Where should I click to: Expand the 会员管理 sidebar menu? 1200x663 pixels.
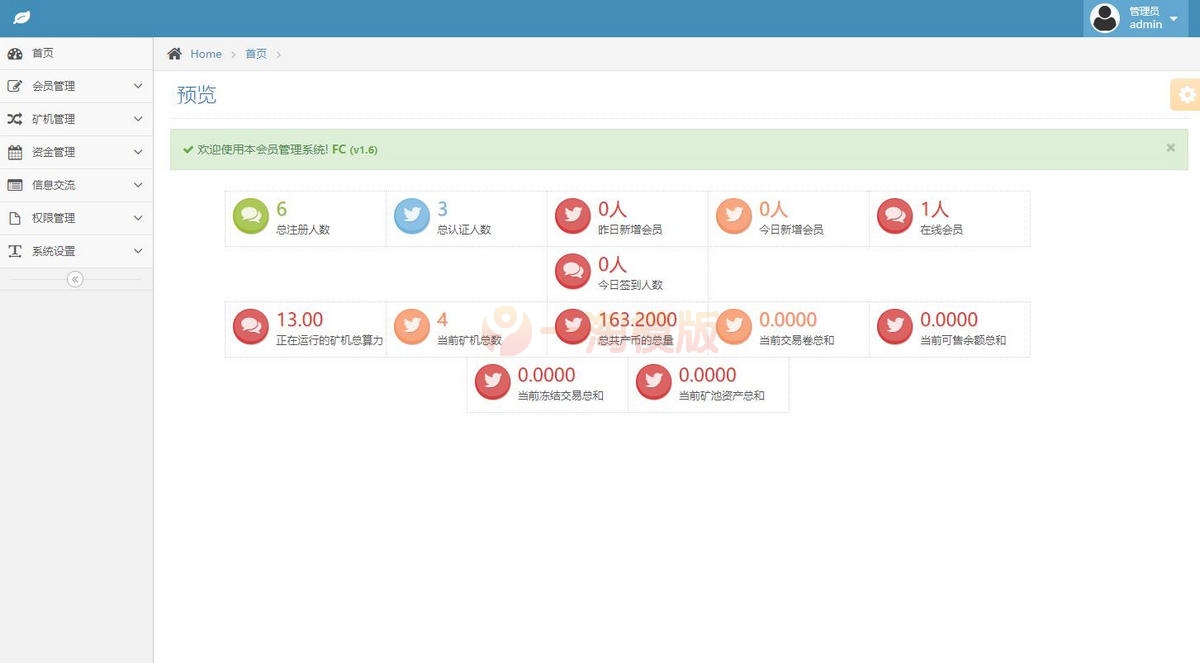76,86
